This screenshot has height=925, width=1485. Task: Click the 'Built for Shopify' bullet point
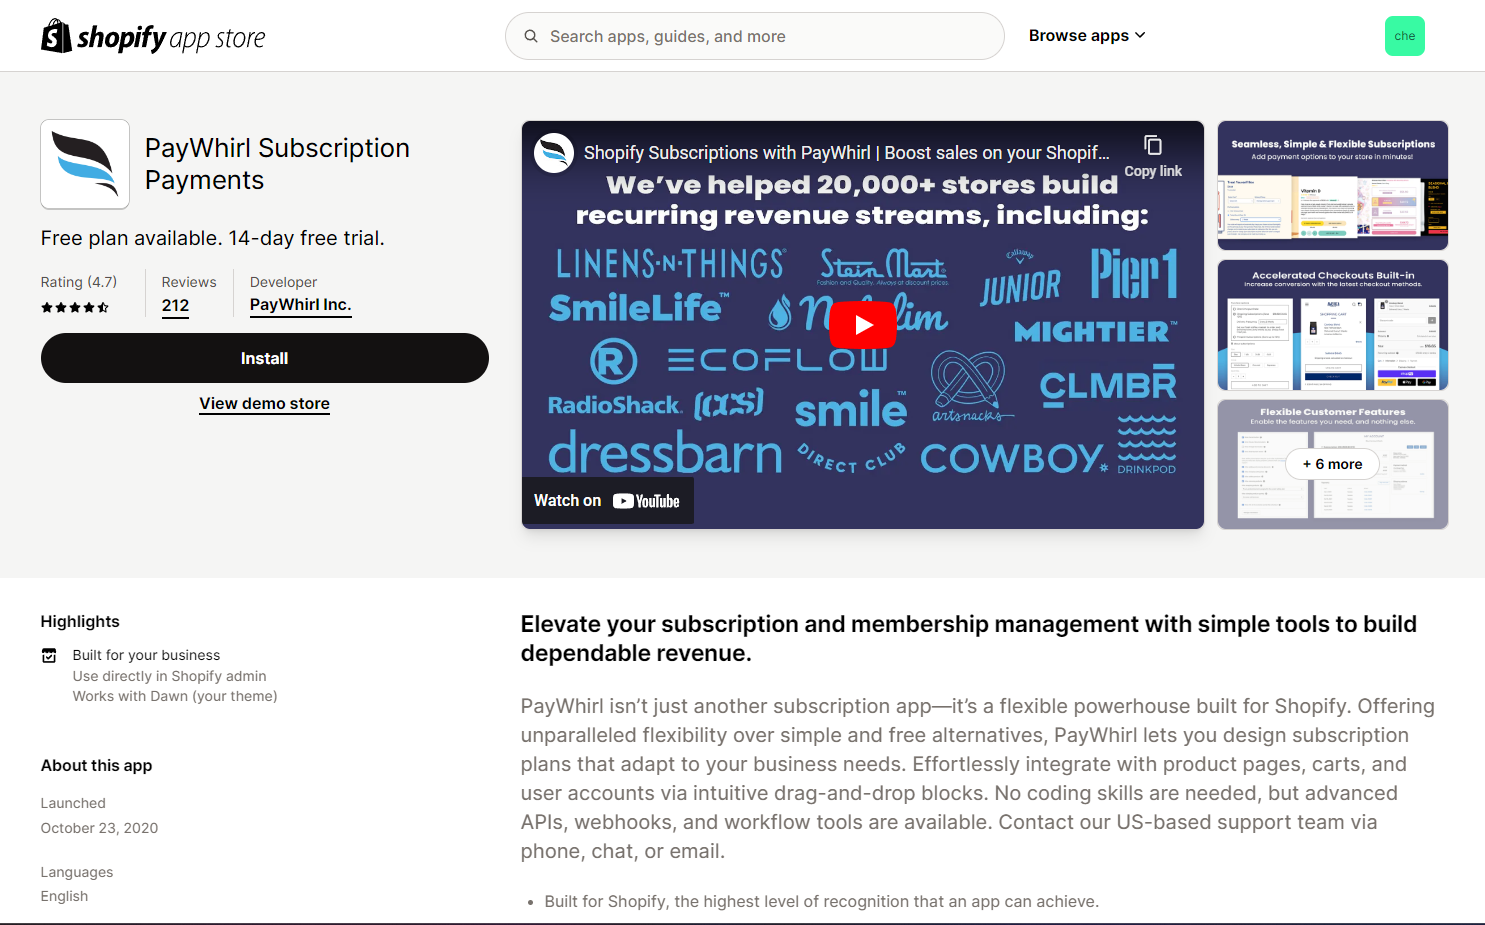pos(821,901)
